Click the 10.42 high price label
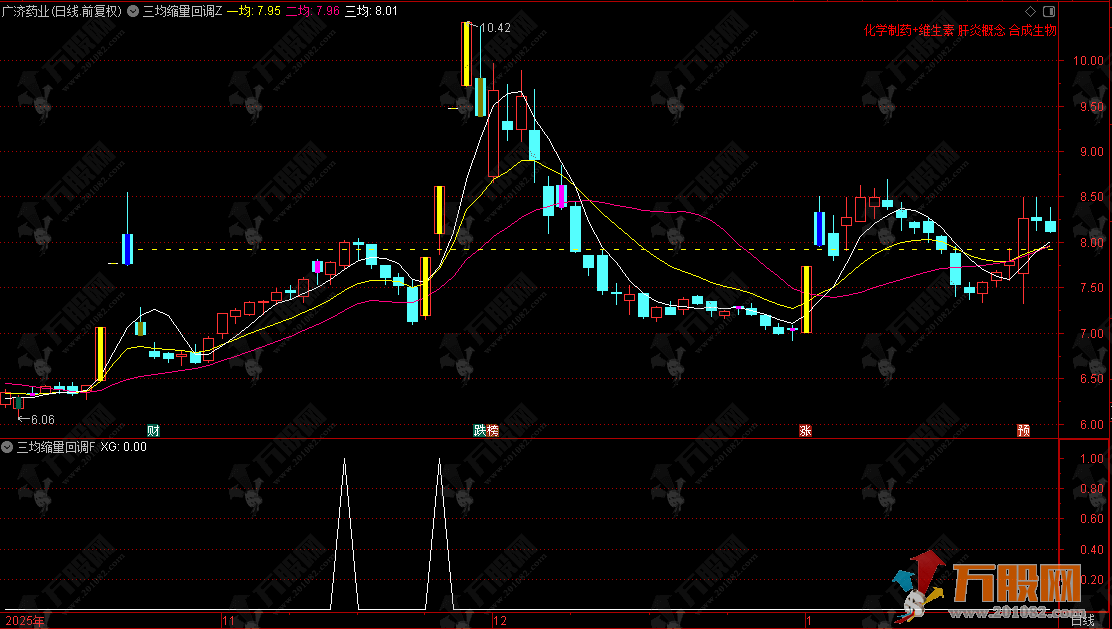Image resolution: width=1112 pixels, height=629 pixels. (x=495, y=28)
